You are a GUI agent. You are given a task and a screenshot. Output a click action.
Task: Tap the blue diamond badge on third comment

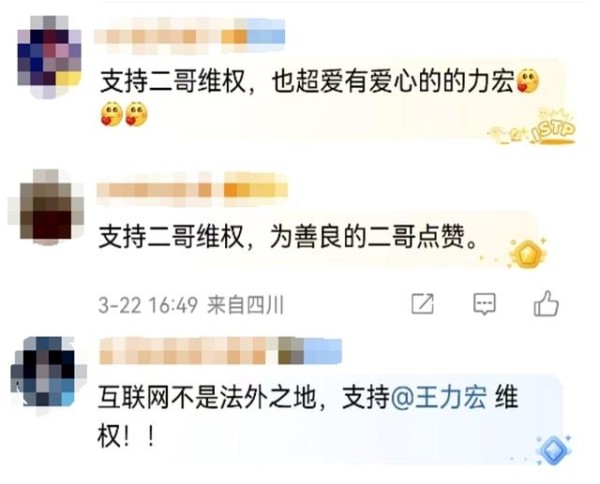[x=553, y=450]
